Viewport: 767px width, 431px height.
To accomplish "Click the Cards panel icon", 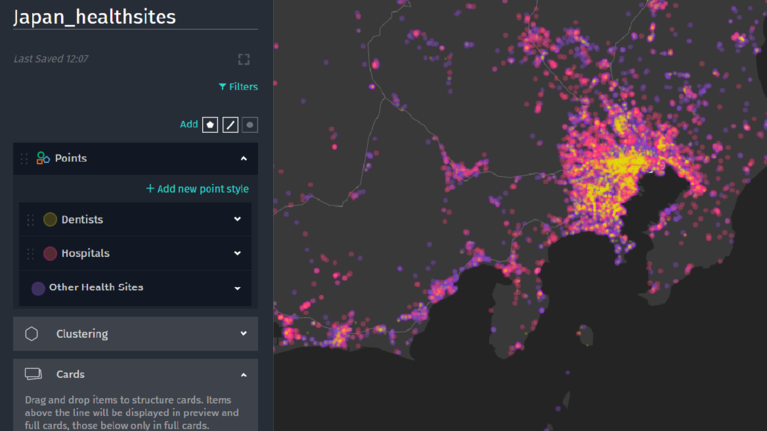I will [33, 374].
